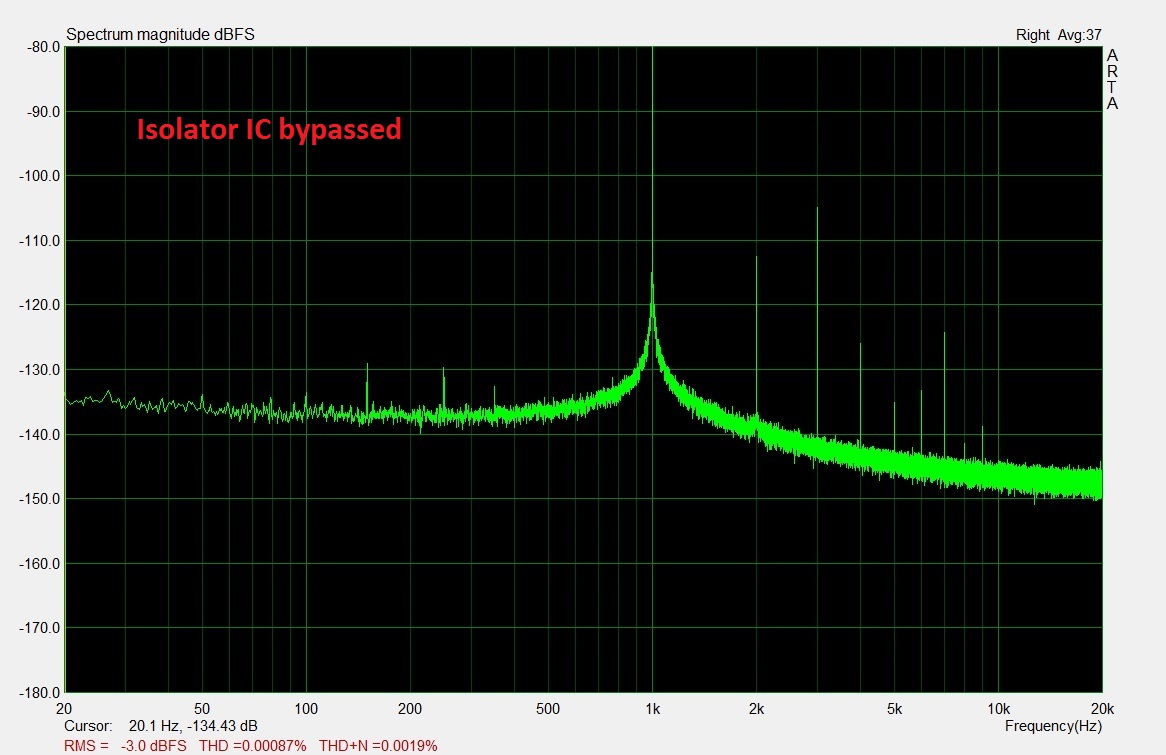
Task: Click the 'Frequency(Hz)' axis title
Action: coord(1053,726)
